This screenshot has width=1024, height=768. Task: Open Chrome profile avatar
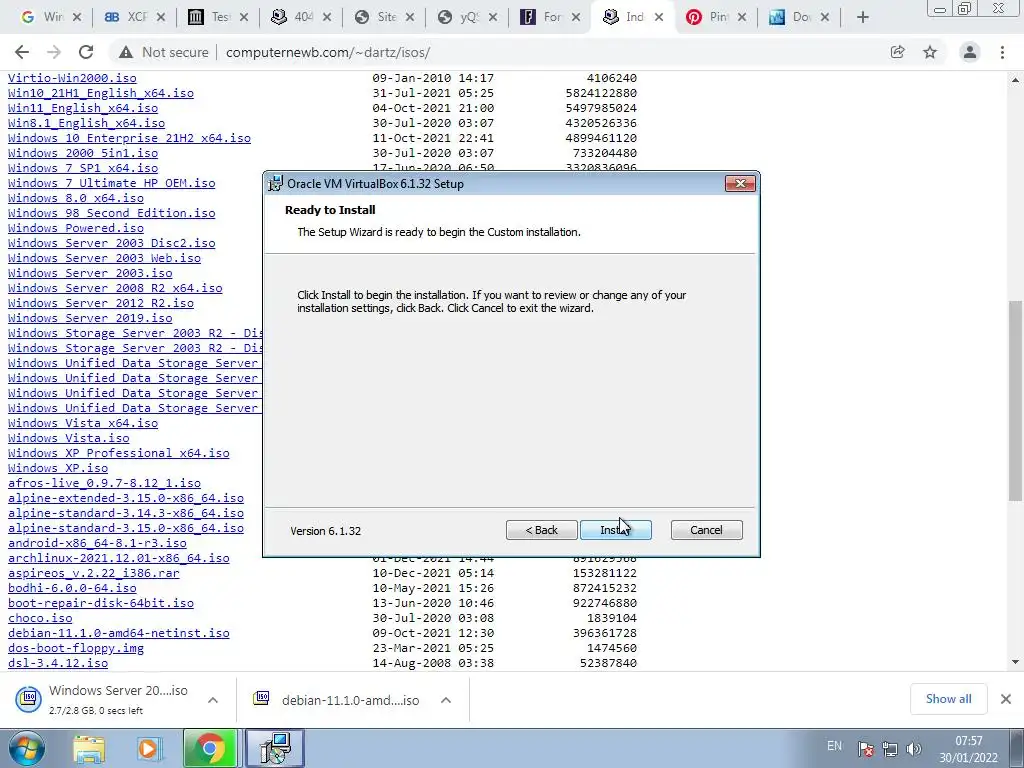click(970, 52)
